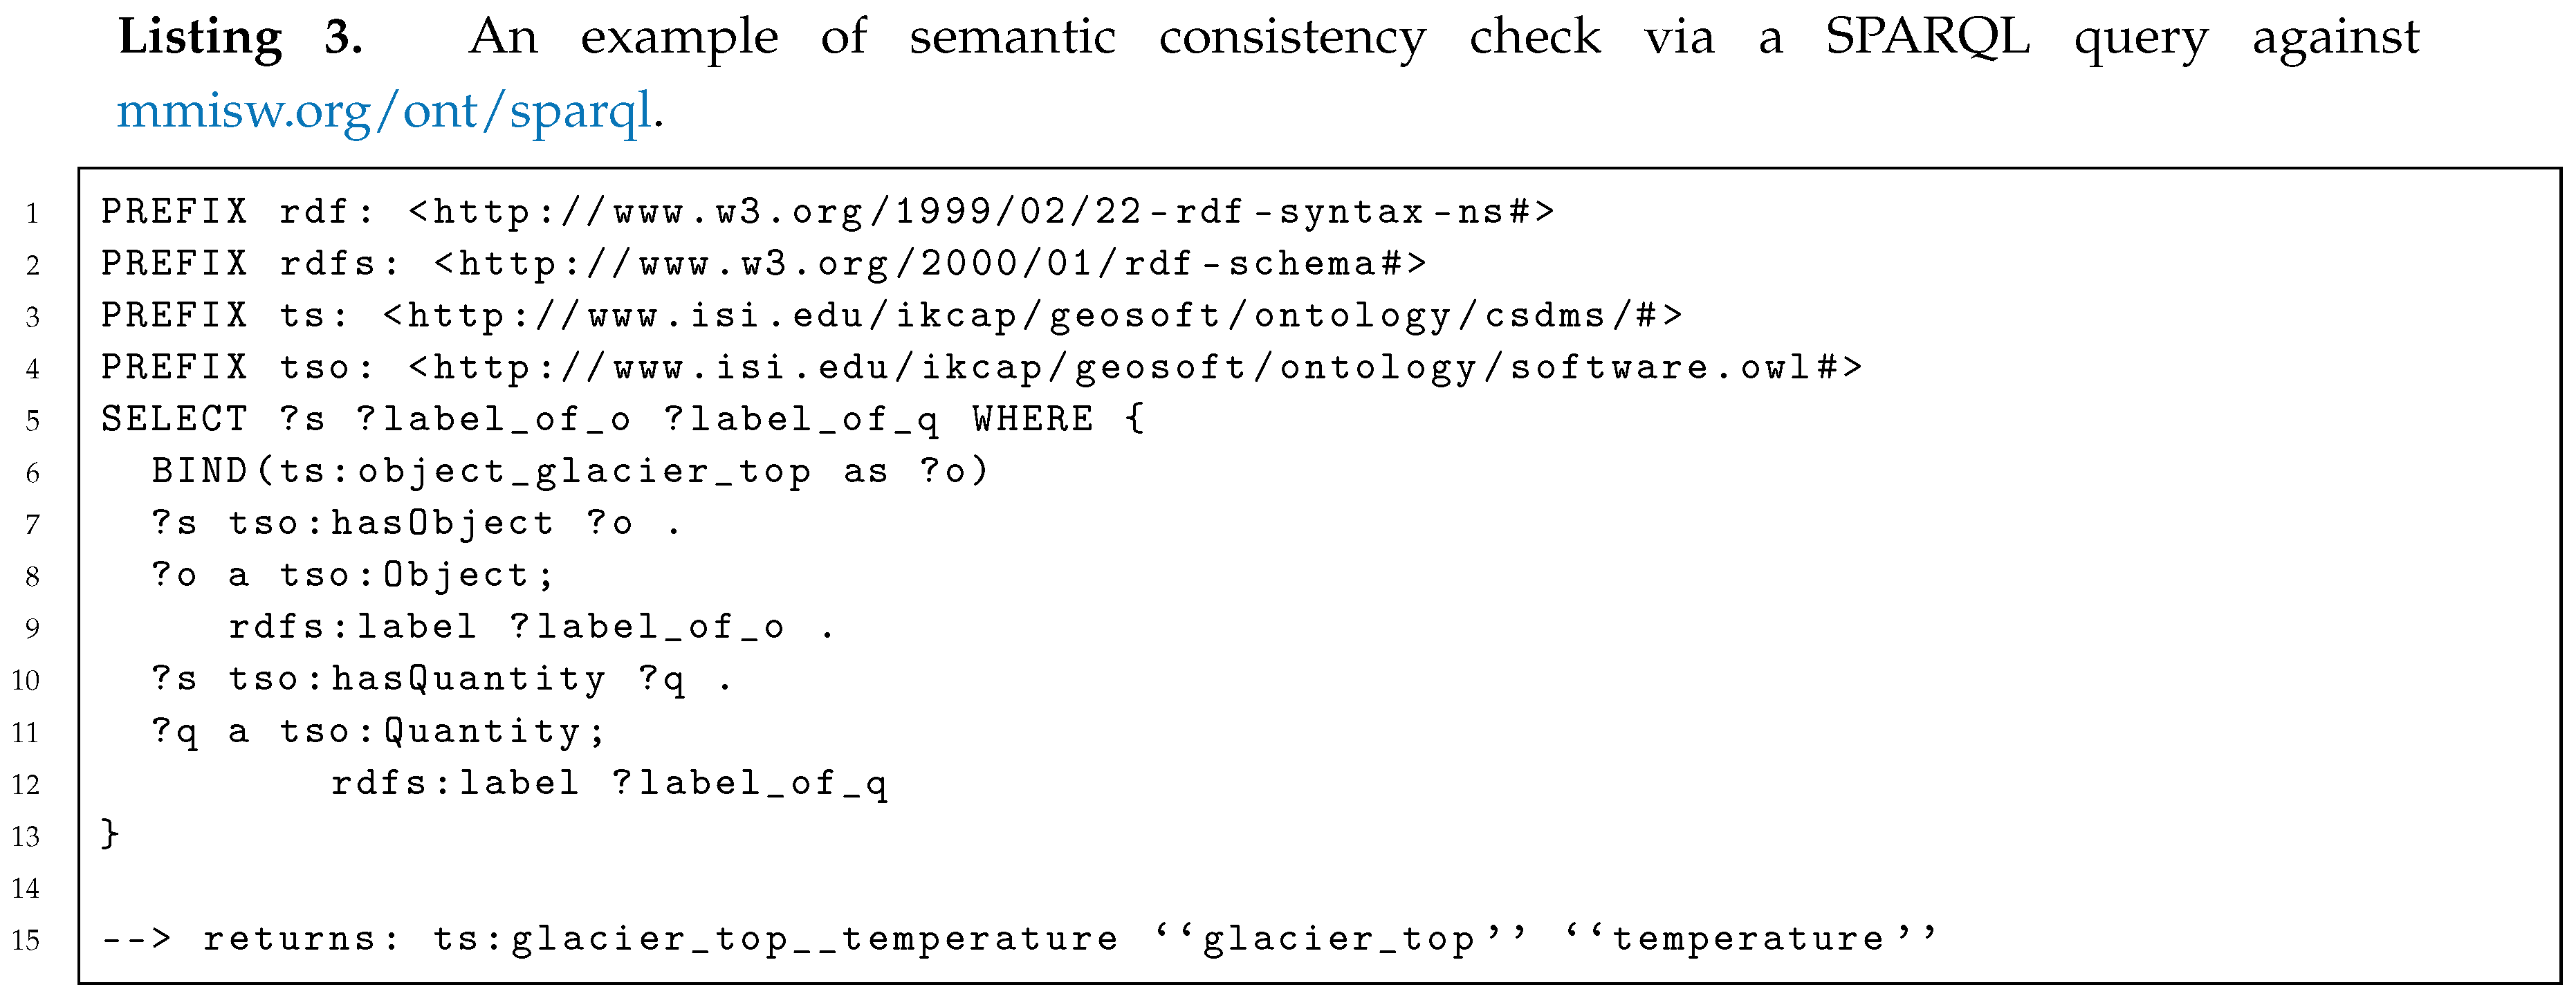Viewport: 2576px width, 996px height.
Task: Click ?label_of_q on line 12
Action: tap(750, 784)
